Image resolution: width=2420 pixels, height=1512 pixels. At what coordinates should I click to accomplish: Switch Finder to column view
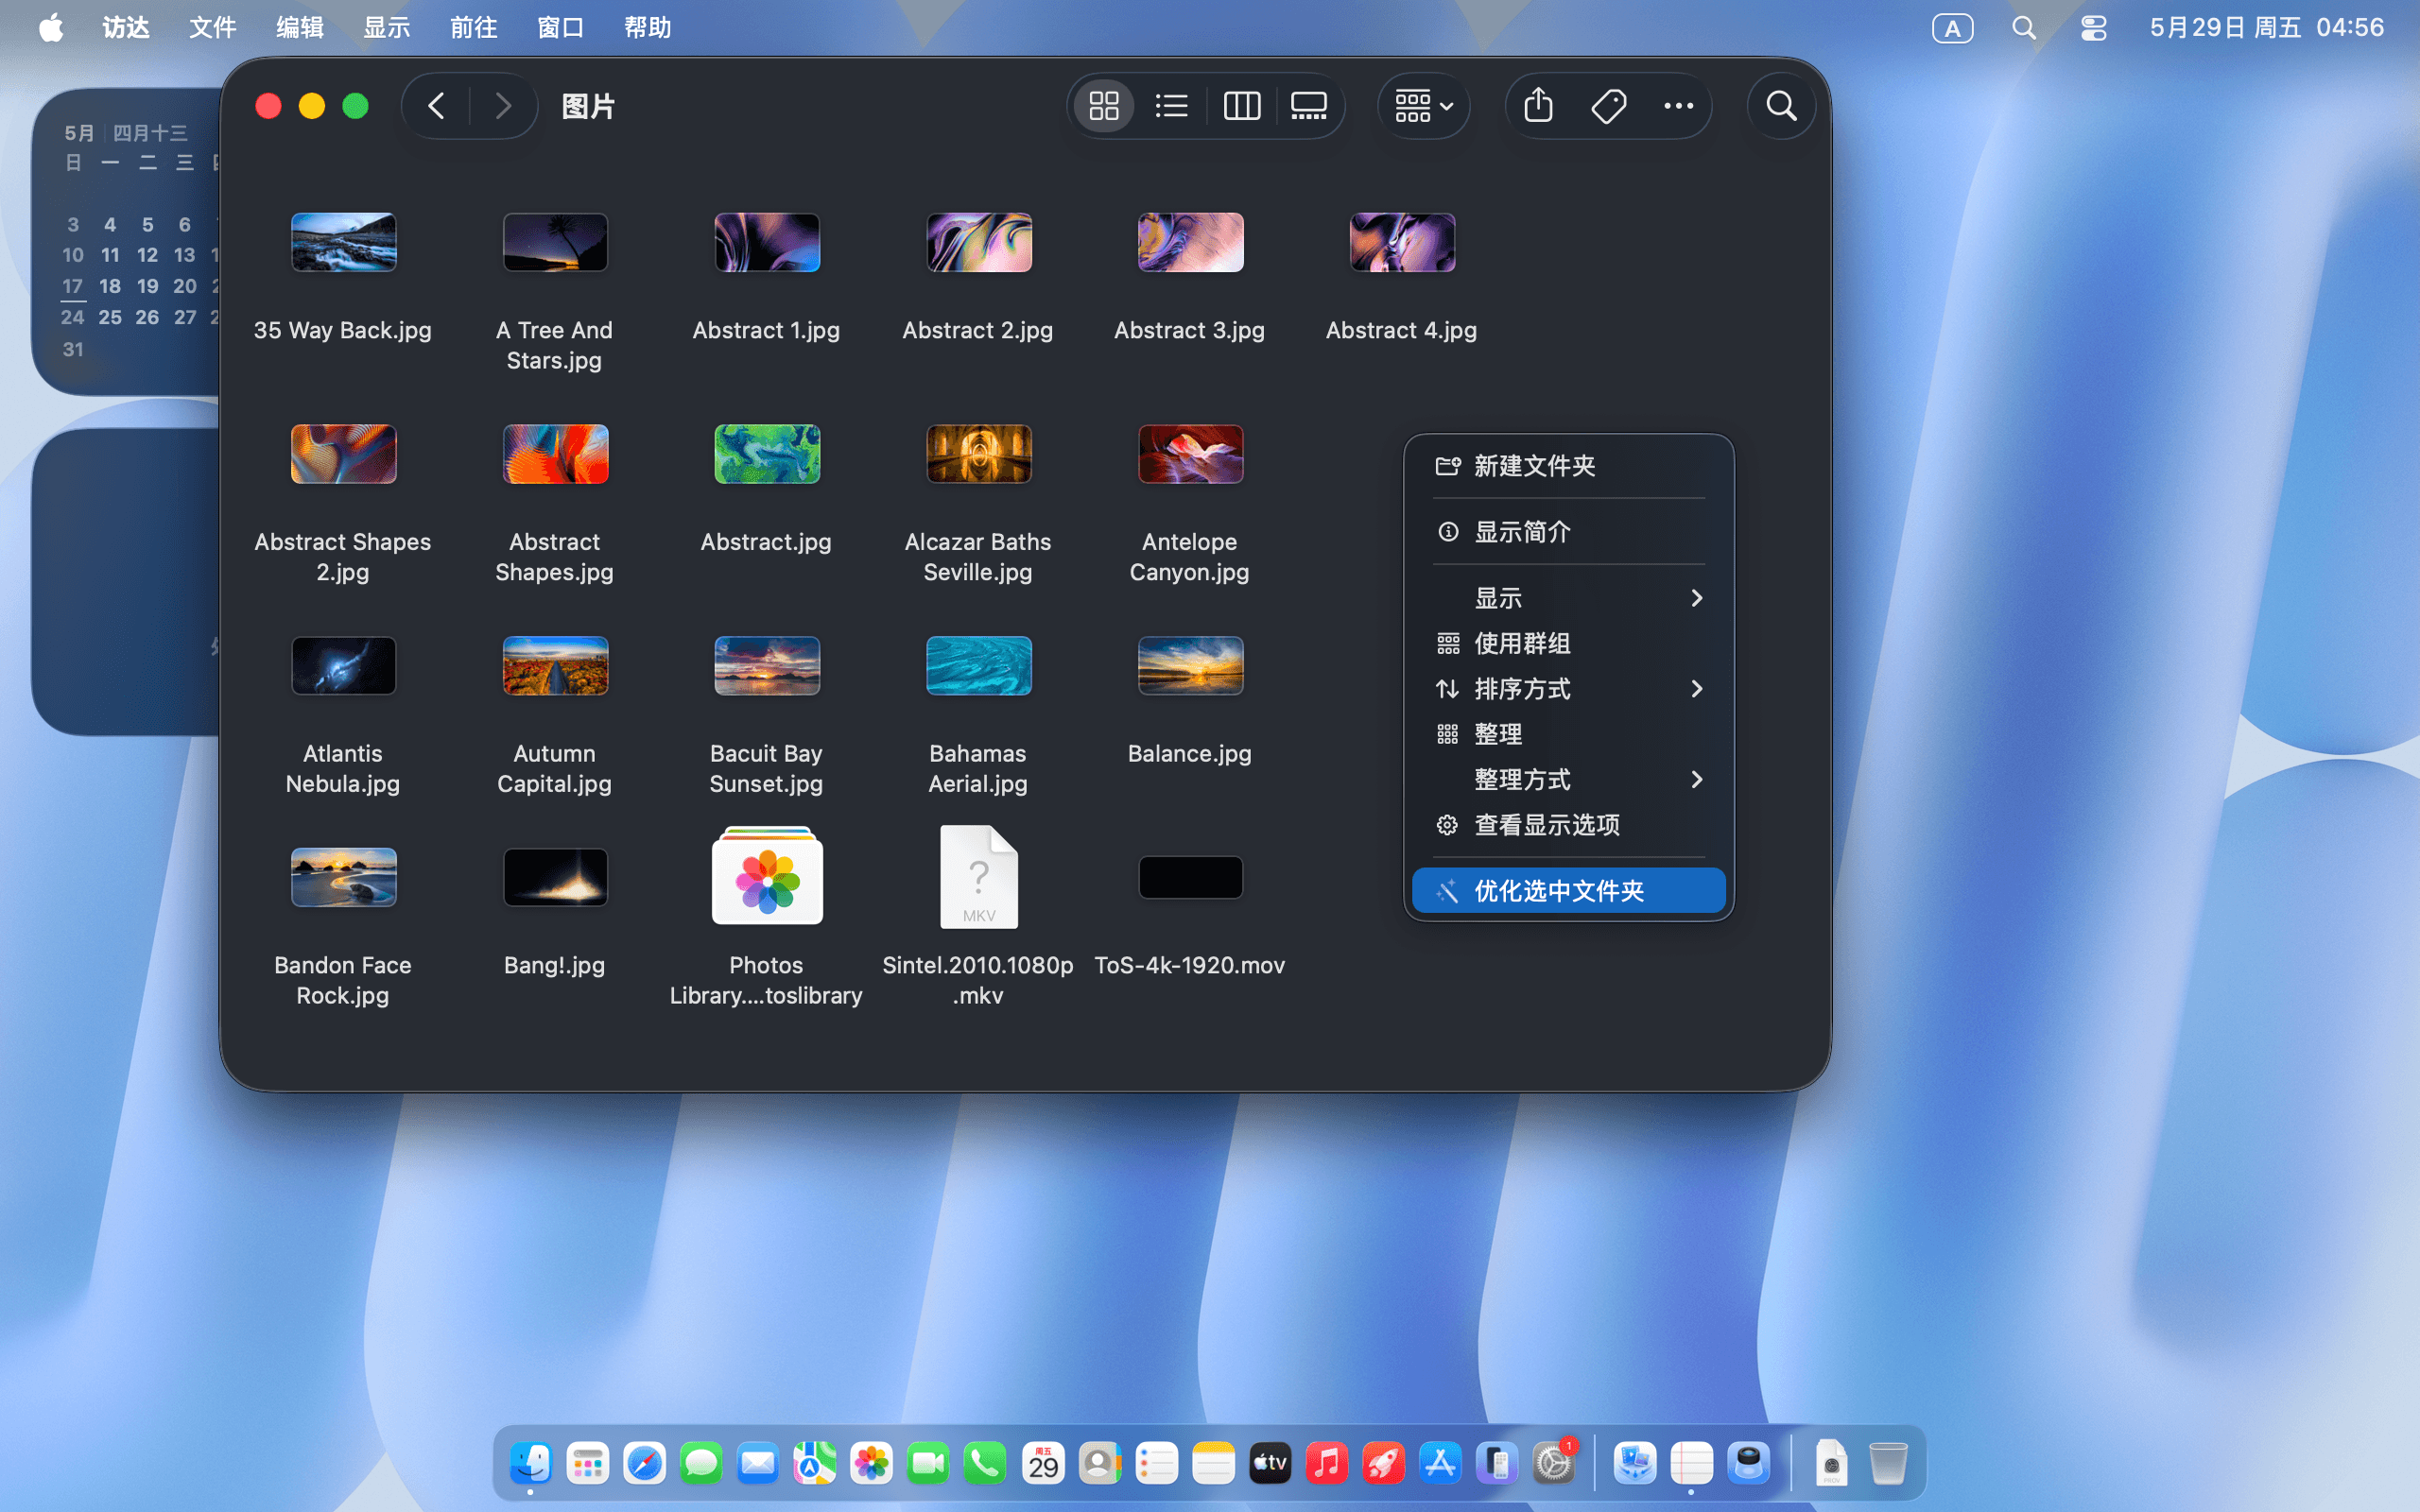1241,106
